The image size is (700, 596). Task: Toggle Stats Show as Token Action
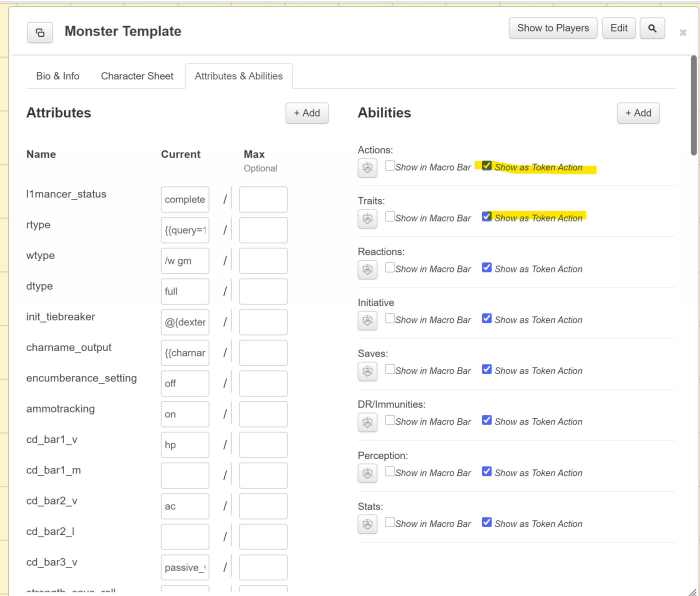[487, 523]
